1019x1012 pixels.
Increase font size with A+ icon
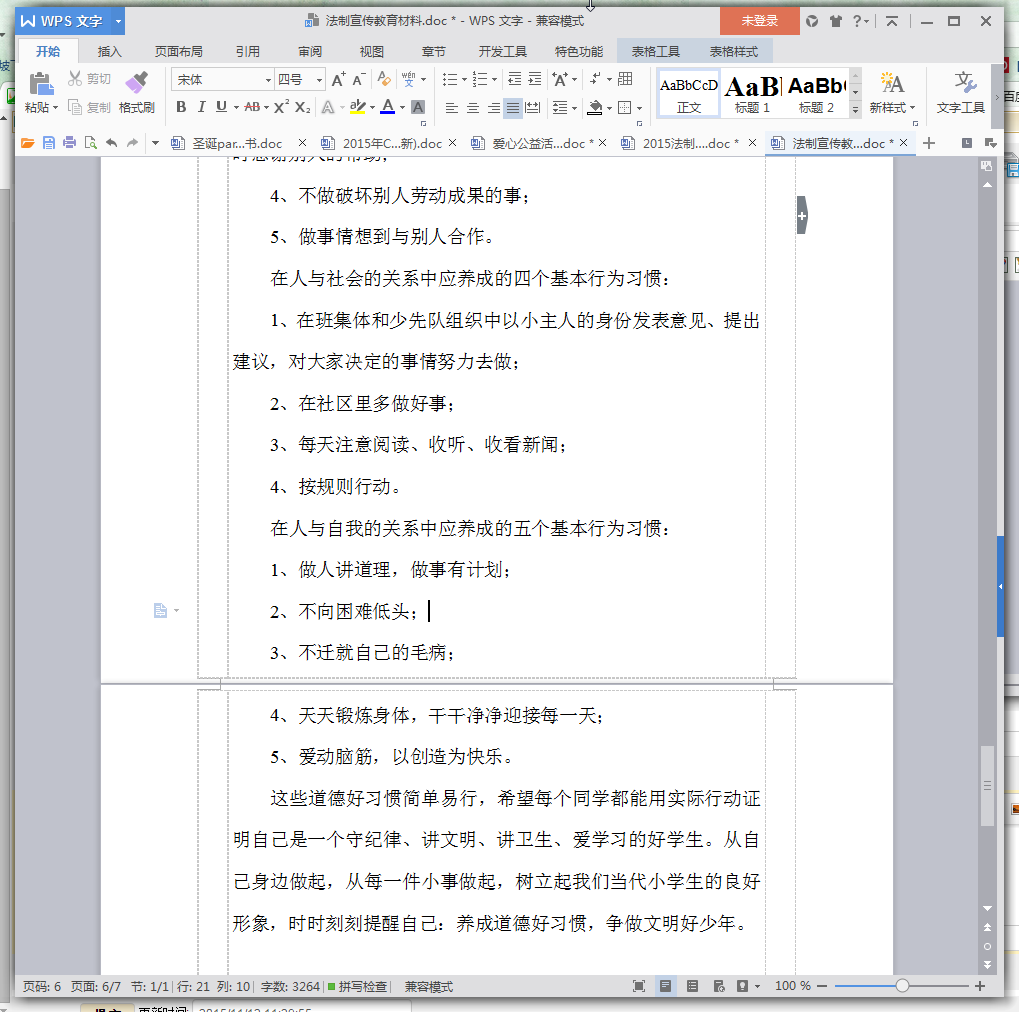pyautogui.click(x=339, y=79)
